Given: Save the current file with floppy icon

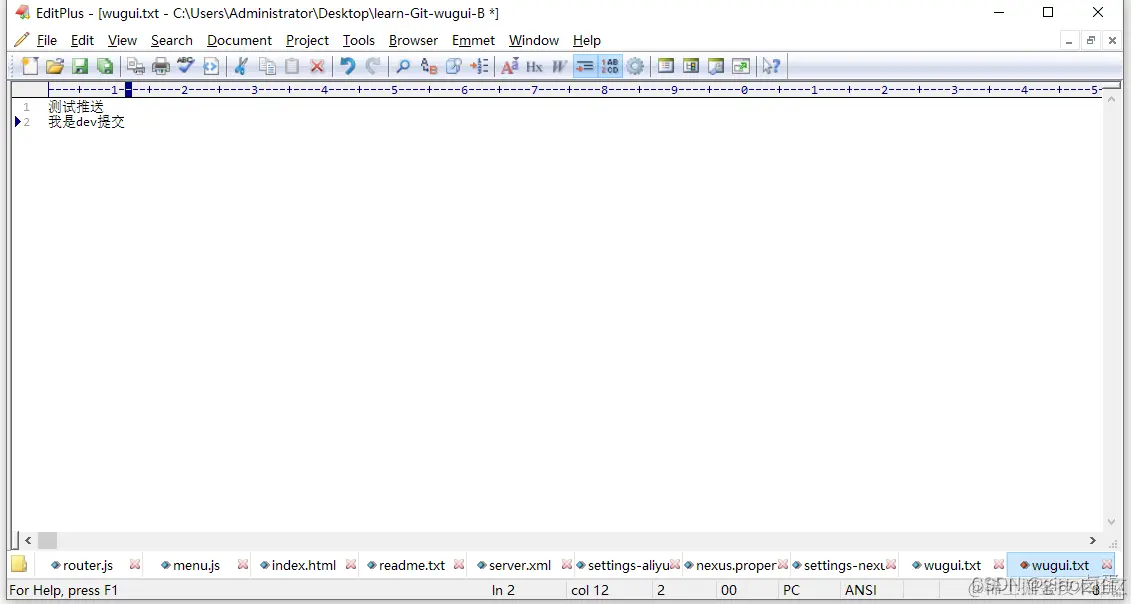Looking at the screenshot, I should [80, 67].
